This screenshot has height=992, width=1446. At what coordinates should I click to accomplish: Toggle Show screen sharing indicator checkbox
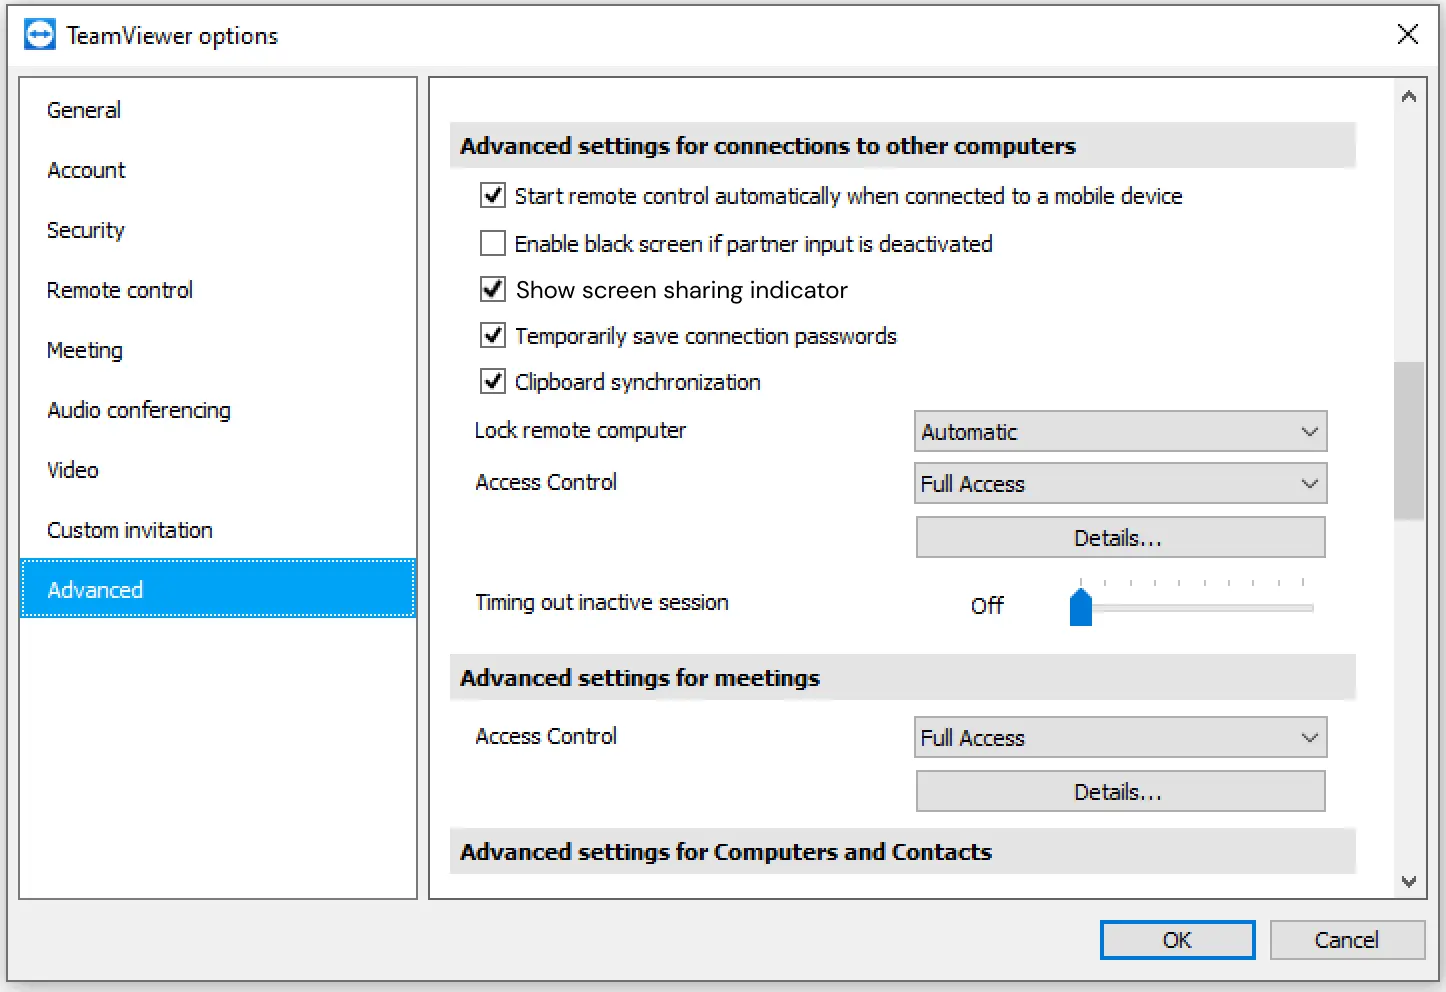tap(493, 289)
